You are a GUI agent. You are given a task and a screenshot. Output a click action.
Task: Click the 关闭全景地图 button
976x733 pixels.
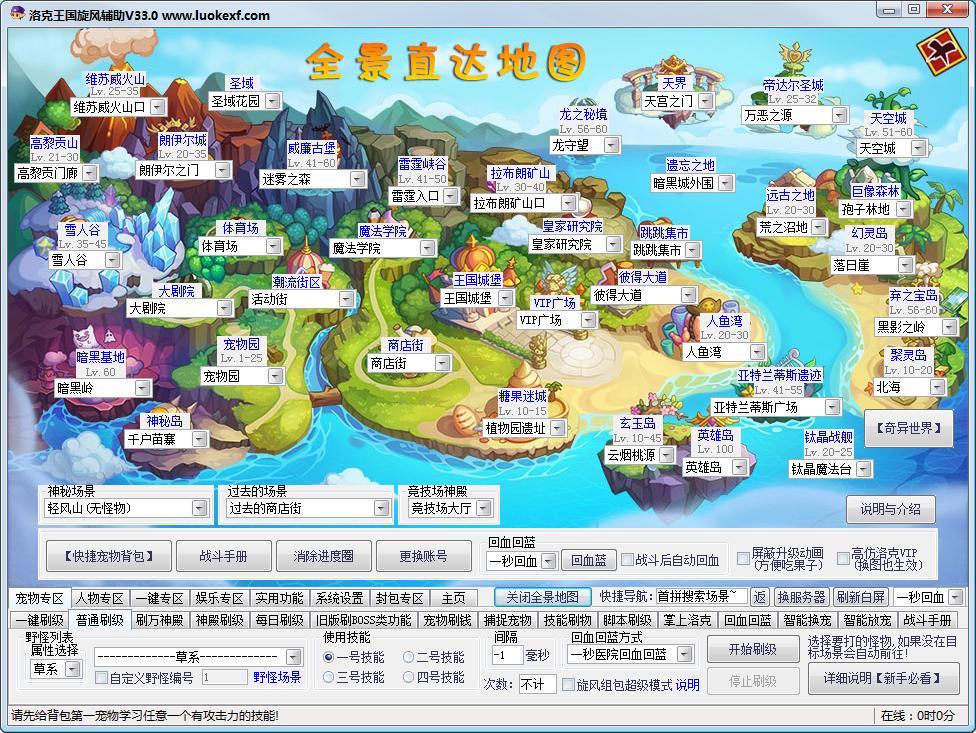(x=542, y=597)
